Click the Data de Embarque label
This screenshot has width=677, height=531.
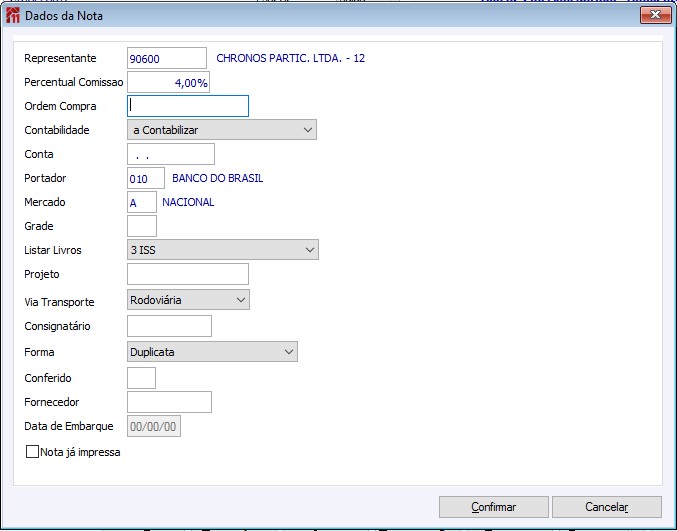(x=69, y=426)
